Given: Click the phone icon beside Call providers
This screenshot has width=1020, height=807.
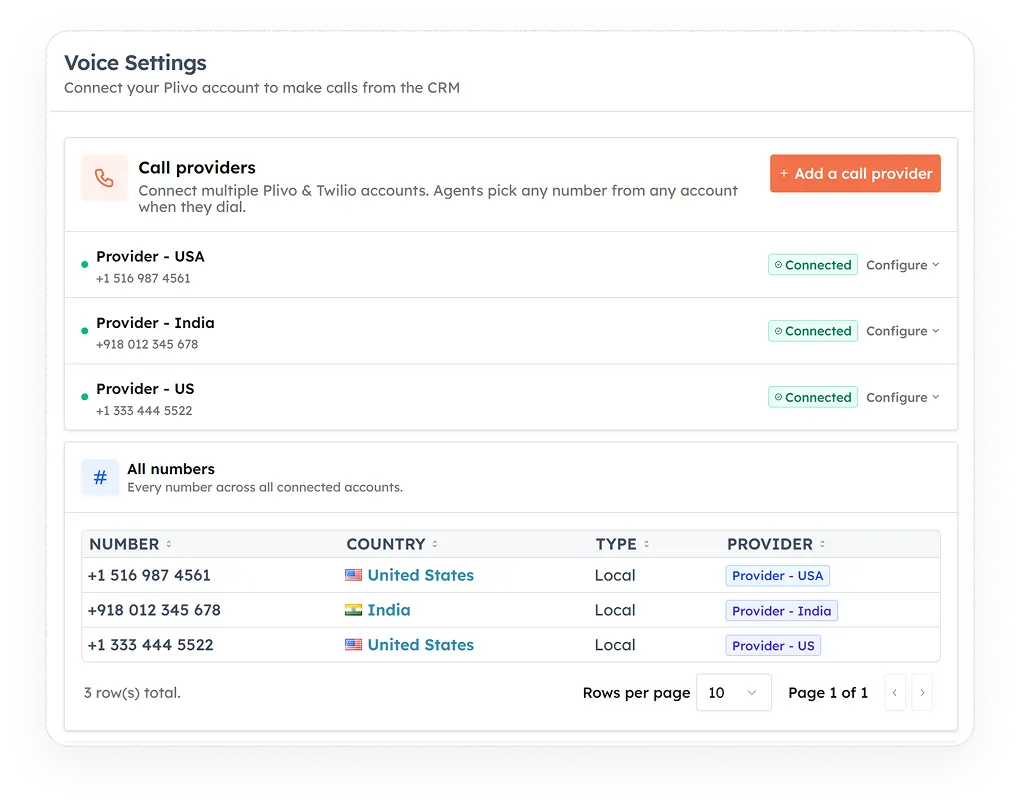Looking at the screenshot, I should tap(104, 178).
